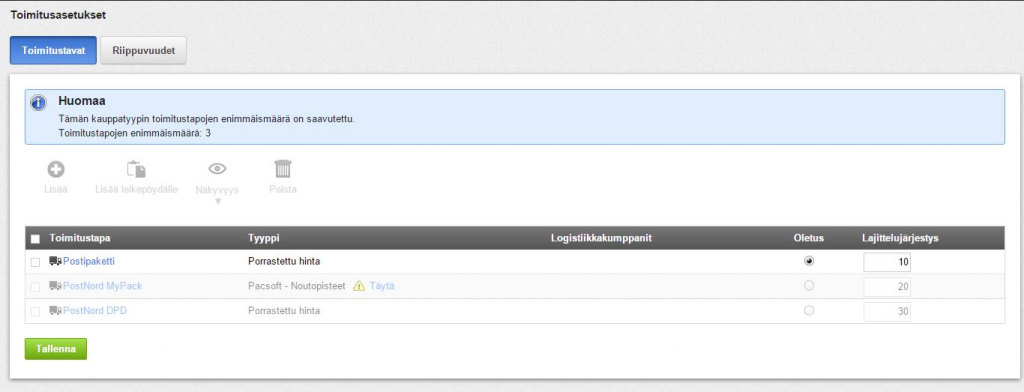Image resolution: width=1024 pixels, height=392 pixels.
Task: Switch to the Riippuvuudet tab
Action: [x=144, y=50]
